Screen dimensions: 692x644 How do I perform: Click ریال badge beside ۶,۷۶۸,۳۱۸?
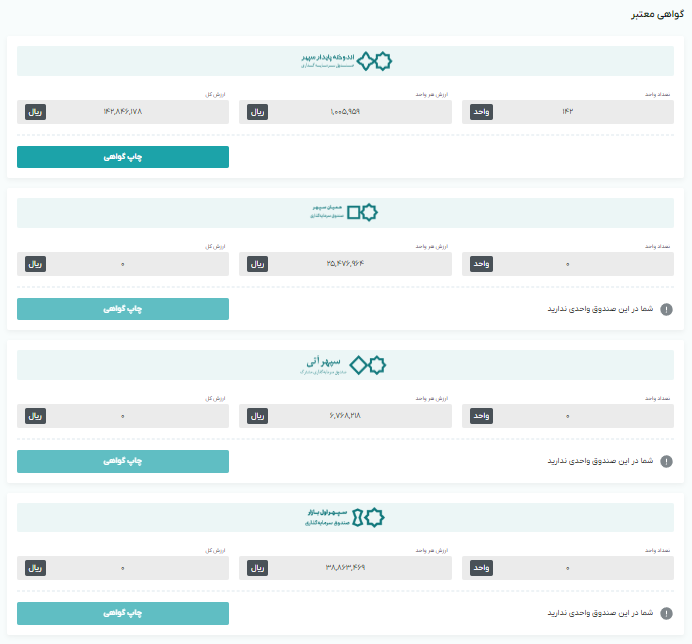(x=257, y=416)
